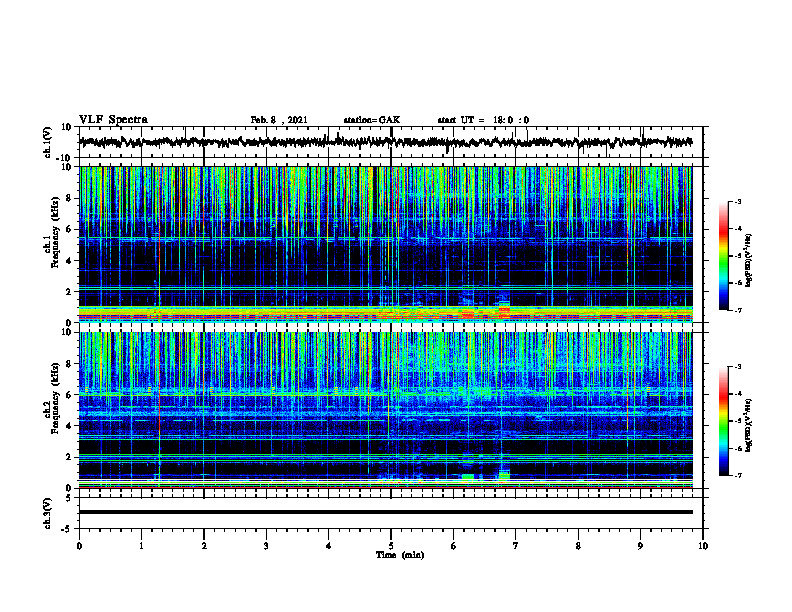Click time-axis tick label "6"
This screenshot has width=792, height=612.
[x=454, y=546]
